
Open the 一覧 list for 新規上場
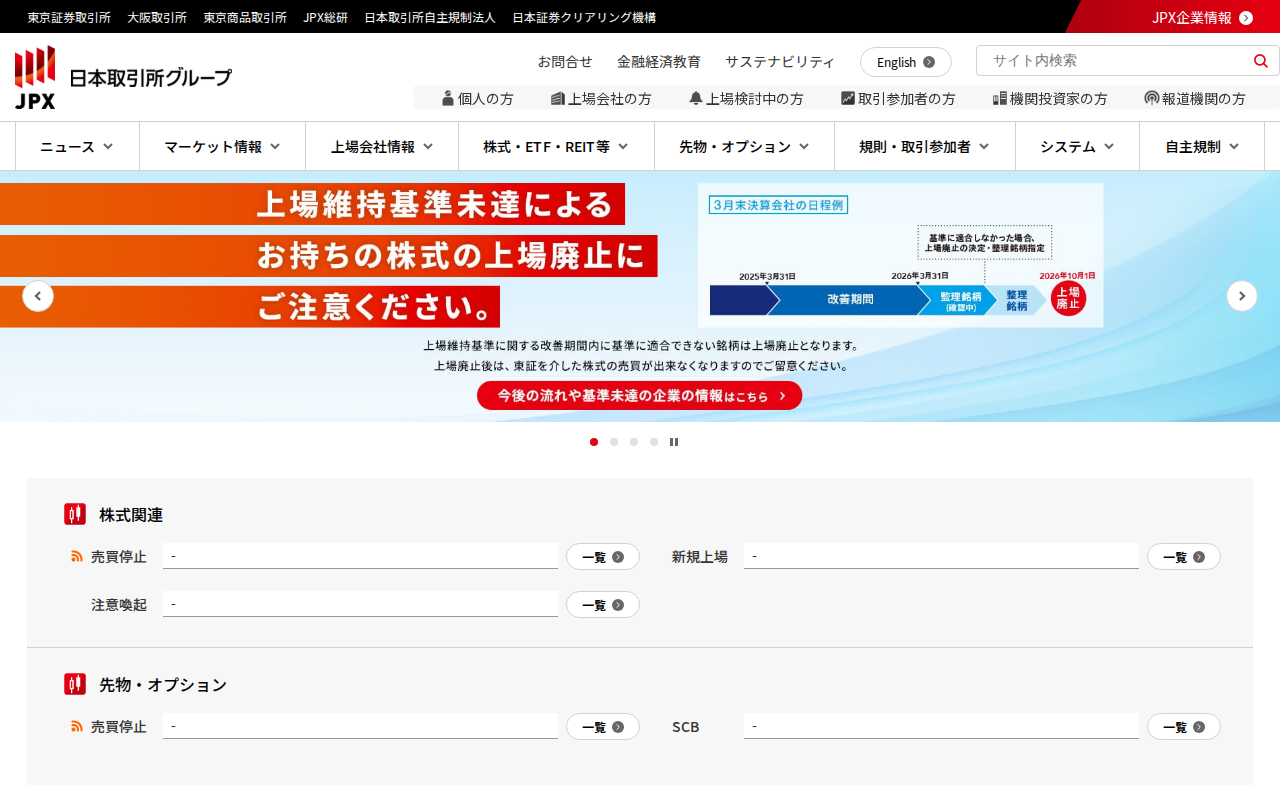1184,557
